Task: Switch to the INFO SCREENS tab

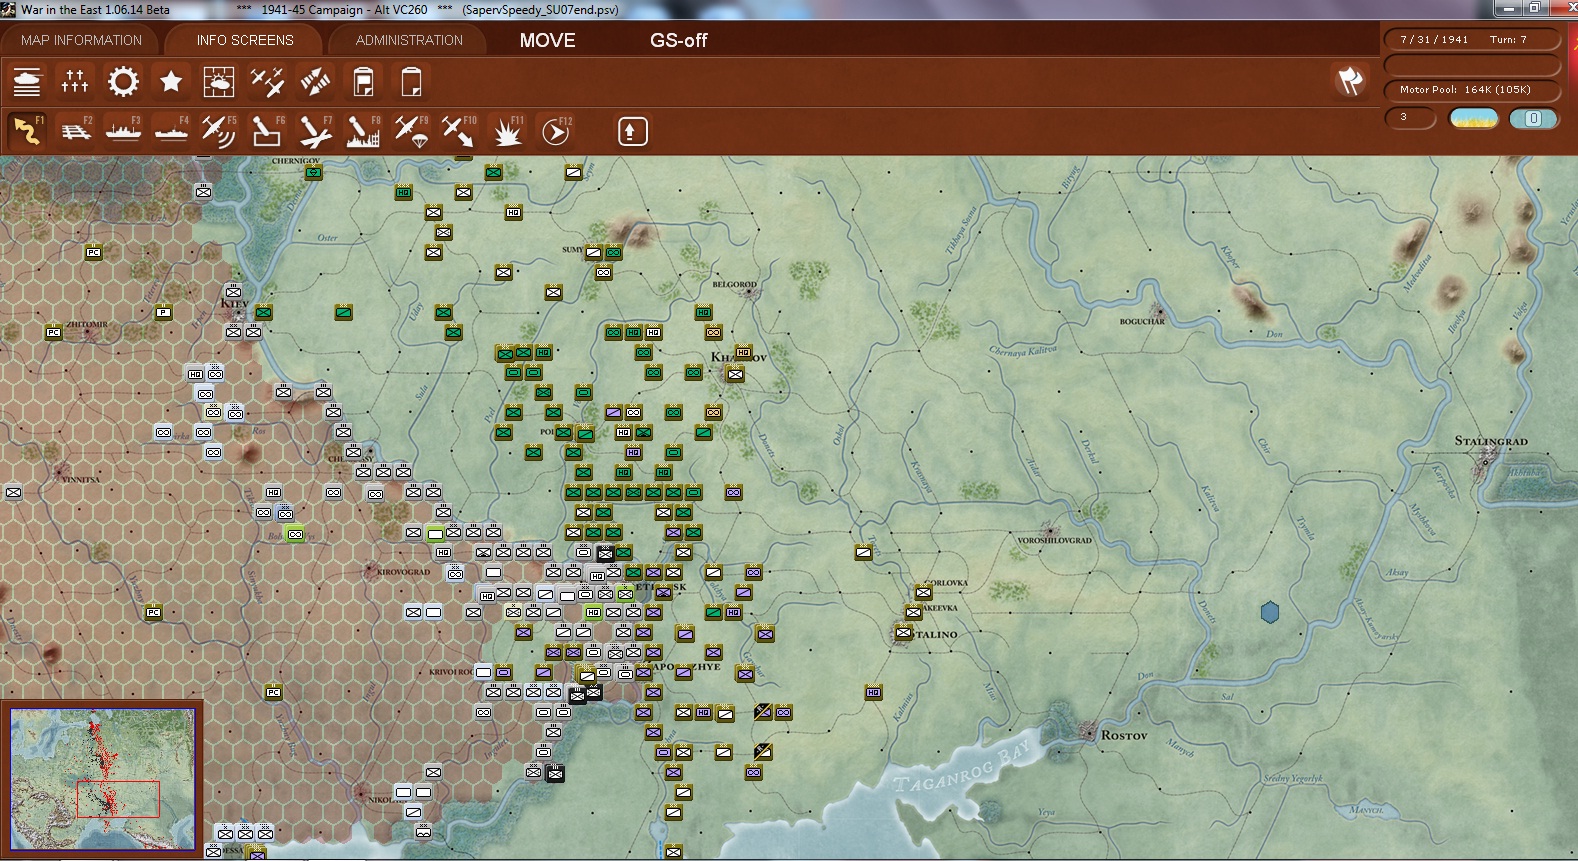Action: click(x=245, y=40)
